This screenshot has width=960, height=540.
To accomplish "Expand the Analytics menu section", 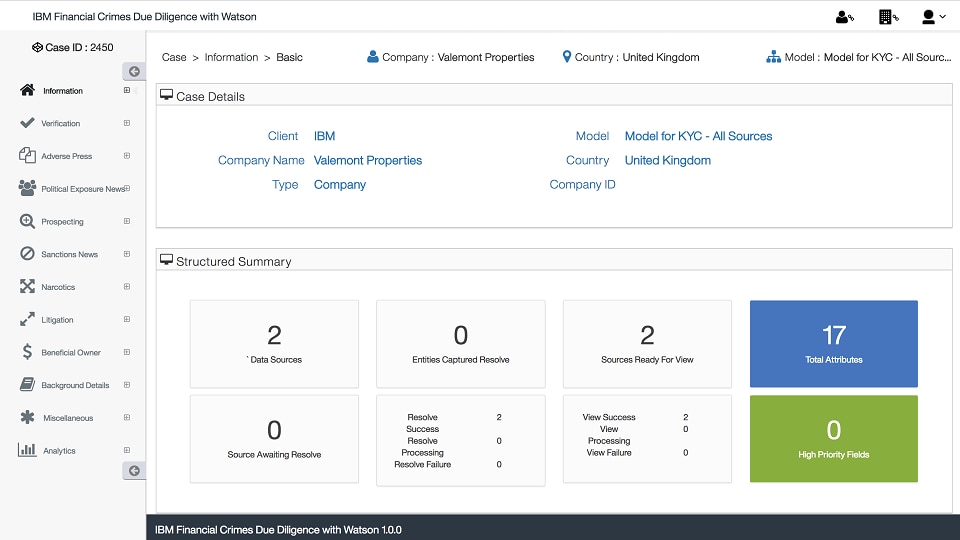I will pos(127,450).
